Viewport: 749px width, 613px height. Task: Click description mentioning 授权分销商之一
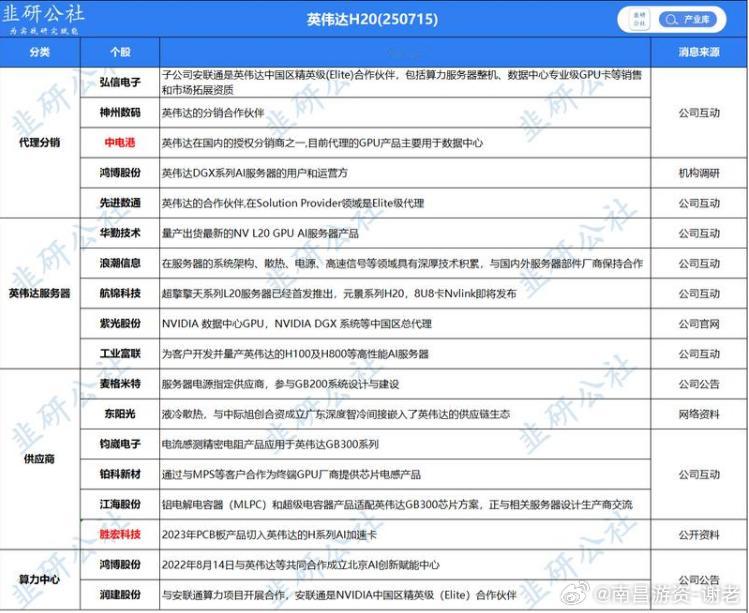click(322, 143)
